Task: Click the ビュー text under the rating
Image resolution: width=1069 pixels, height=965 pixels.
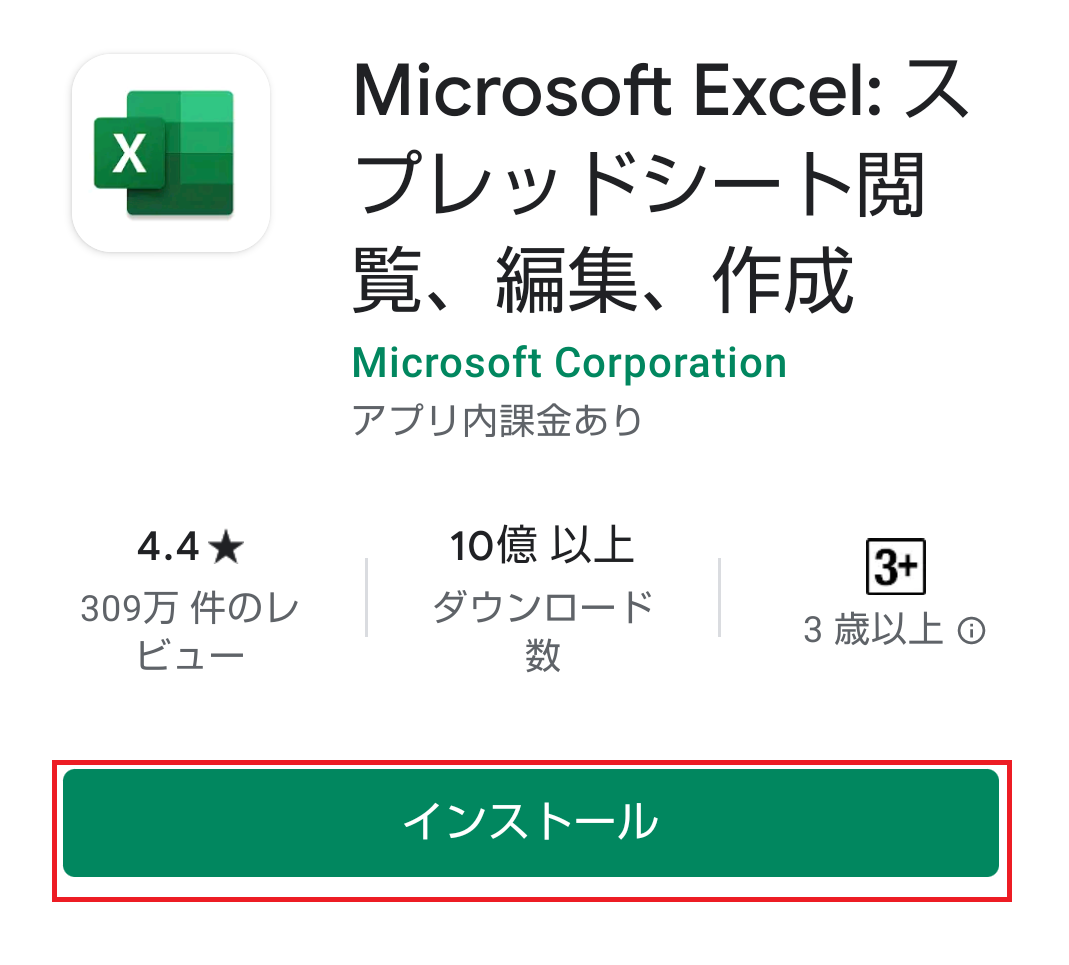Action: (190, 656)
